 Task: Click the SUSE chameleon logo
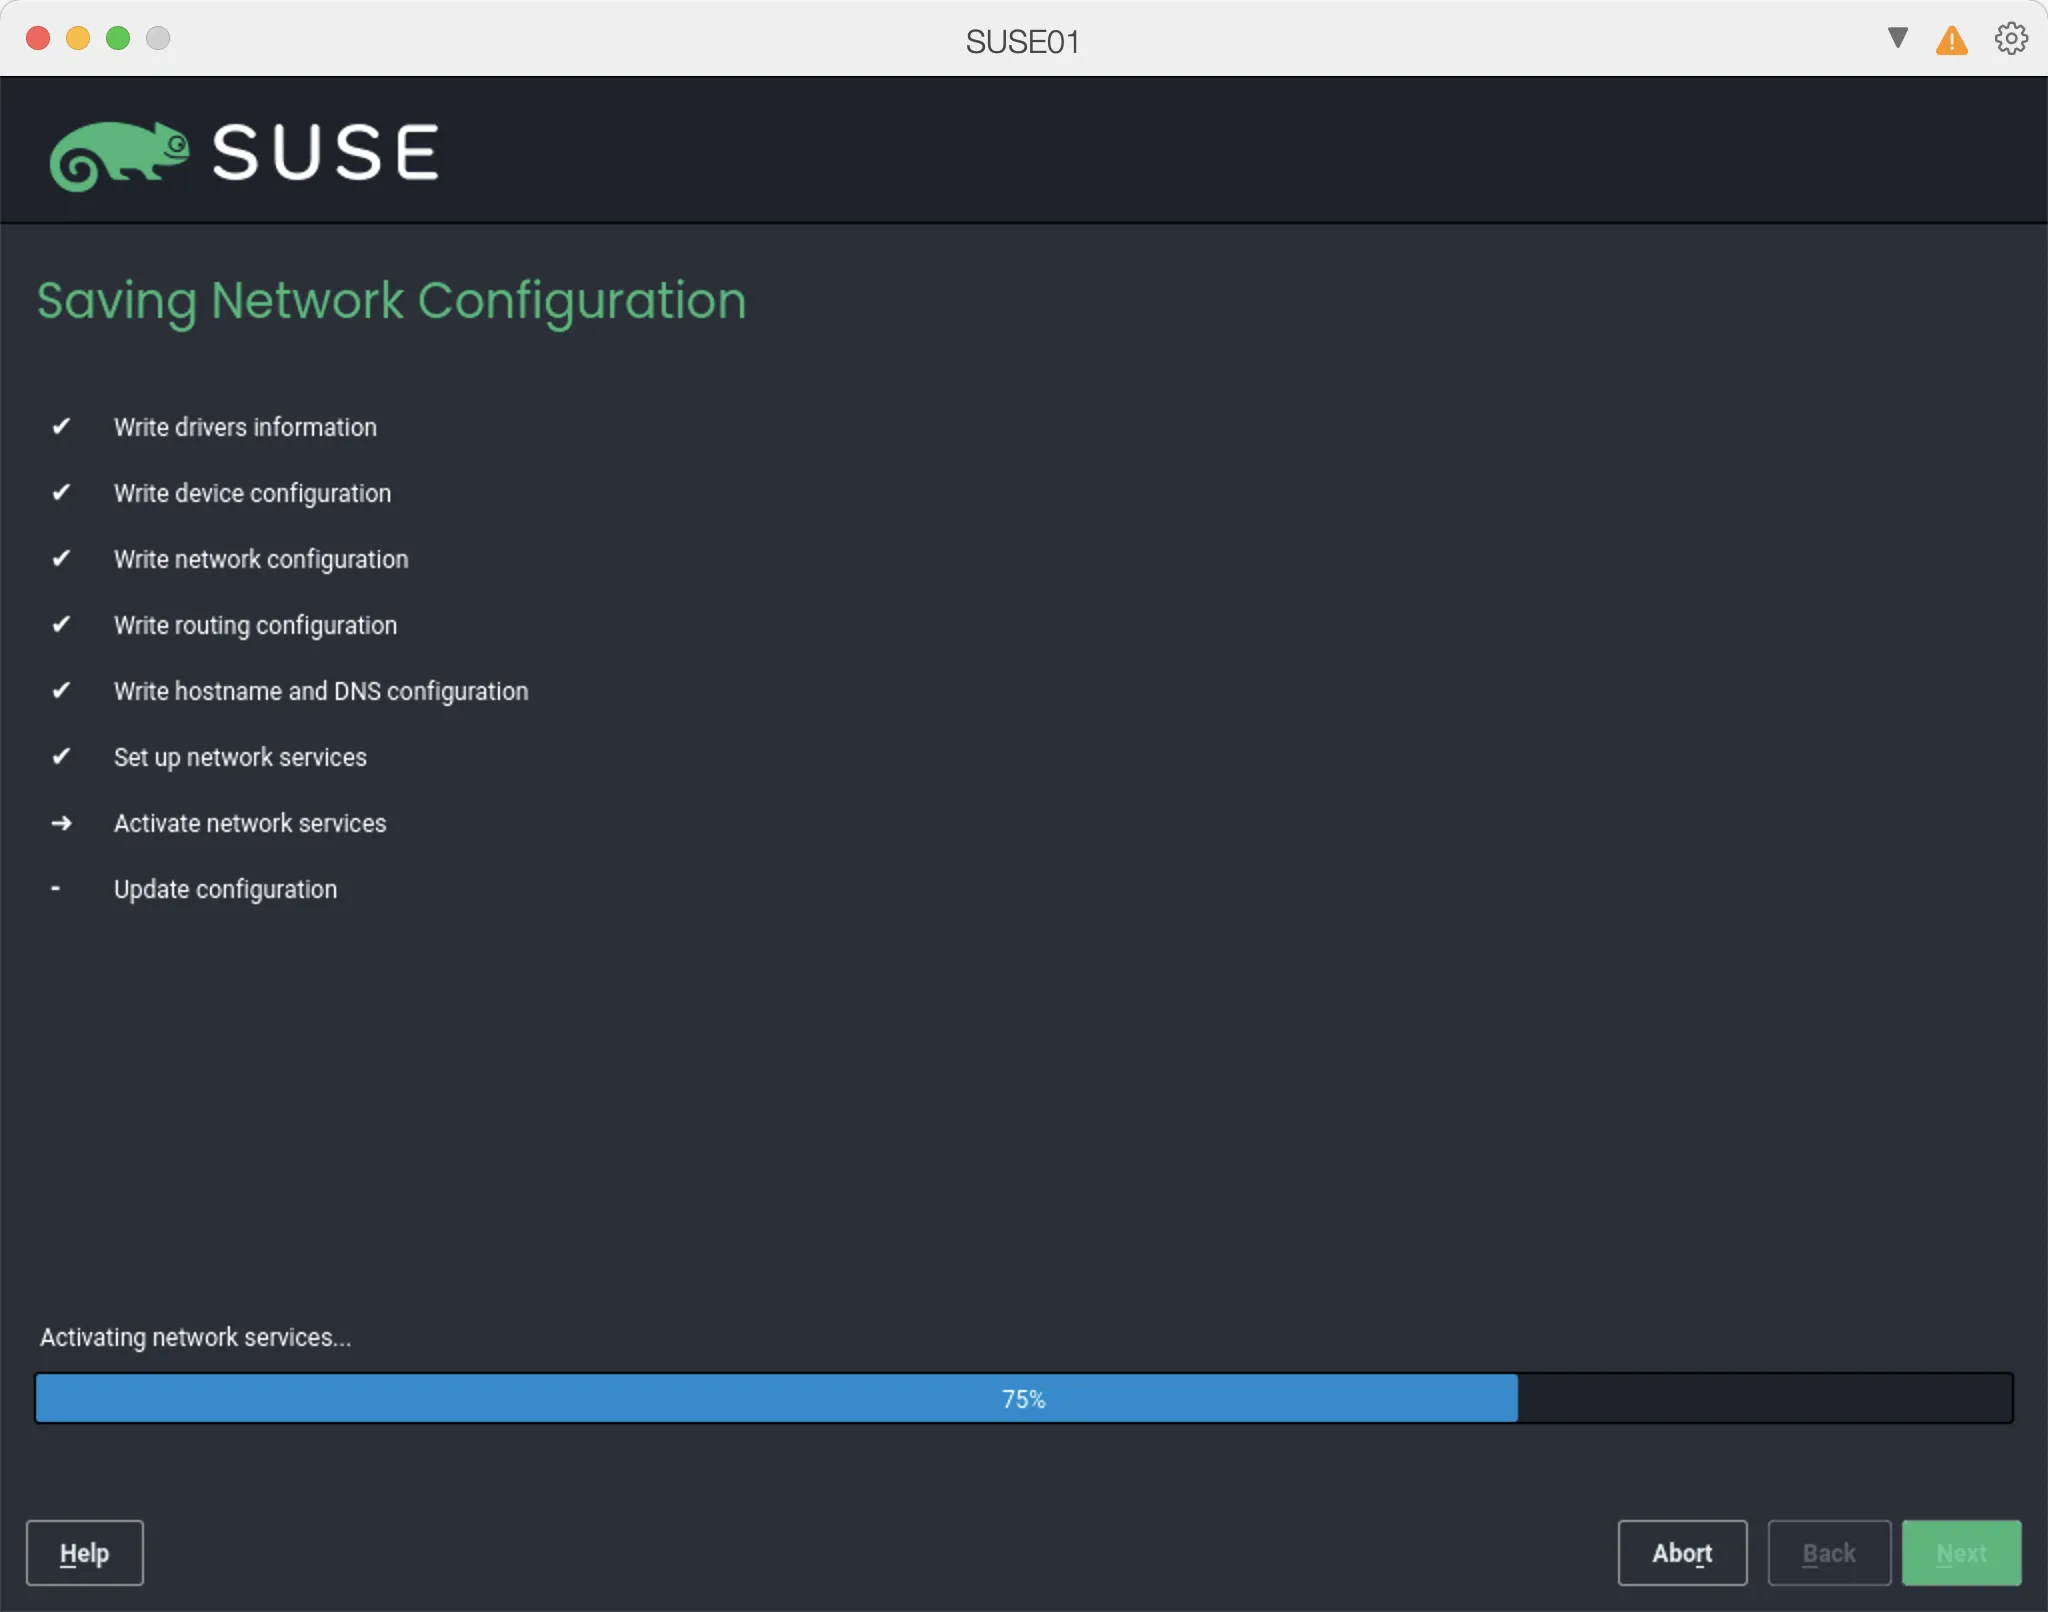120,152
